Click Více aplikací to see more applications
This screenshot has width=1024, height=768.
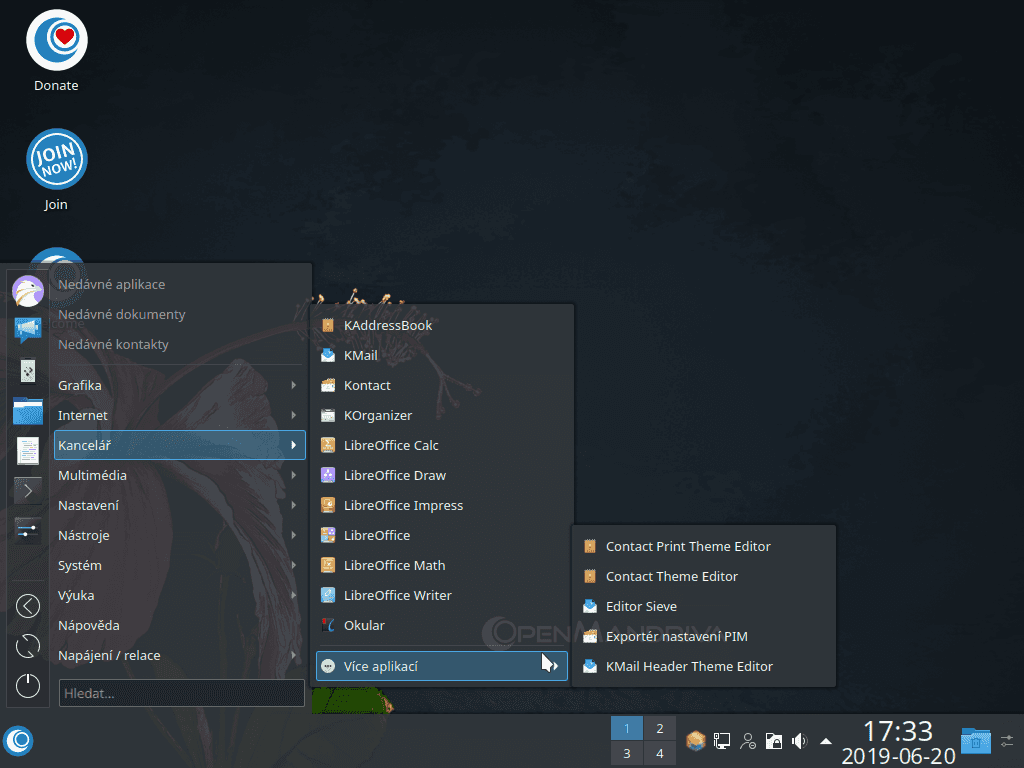(x=441, y=665)
